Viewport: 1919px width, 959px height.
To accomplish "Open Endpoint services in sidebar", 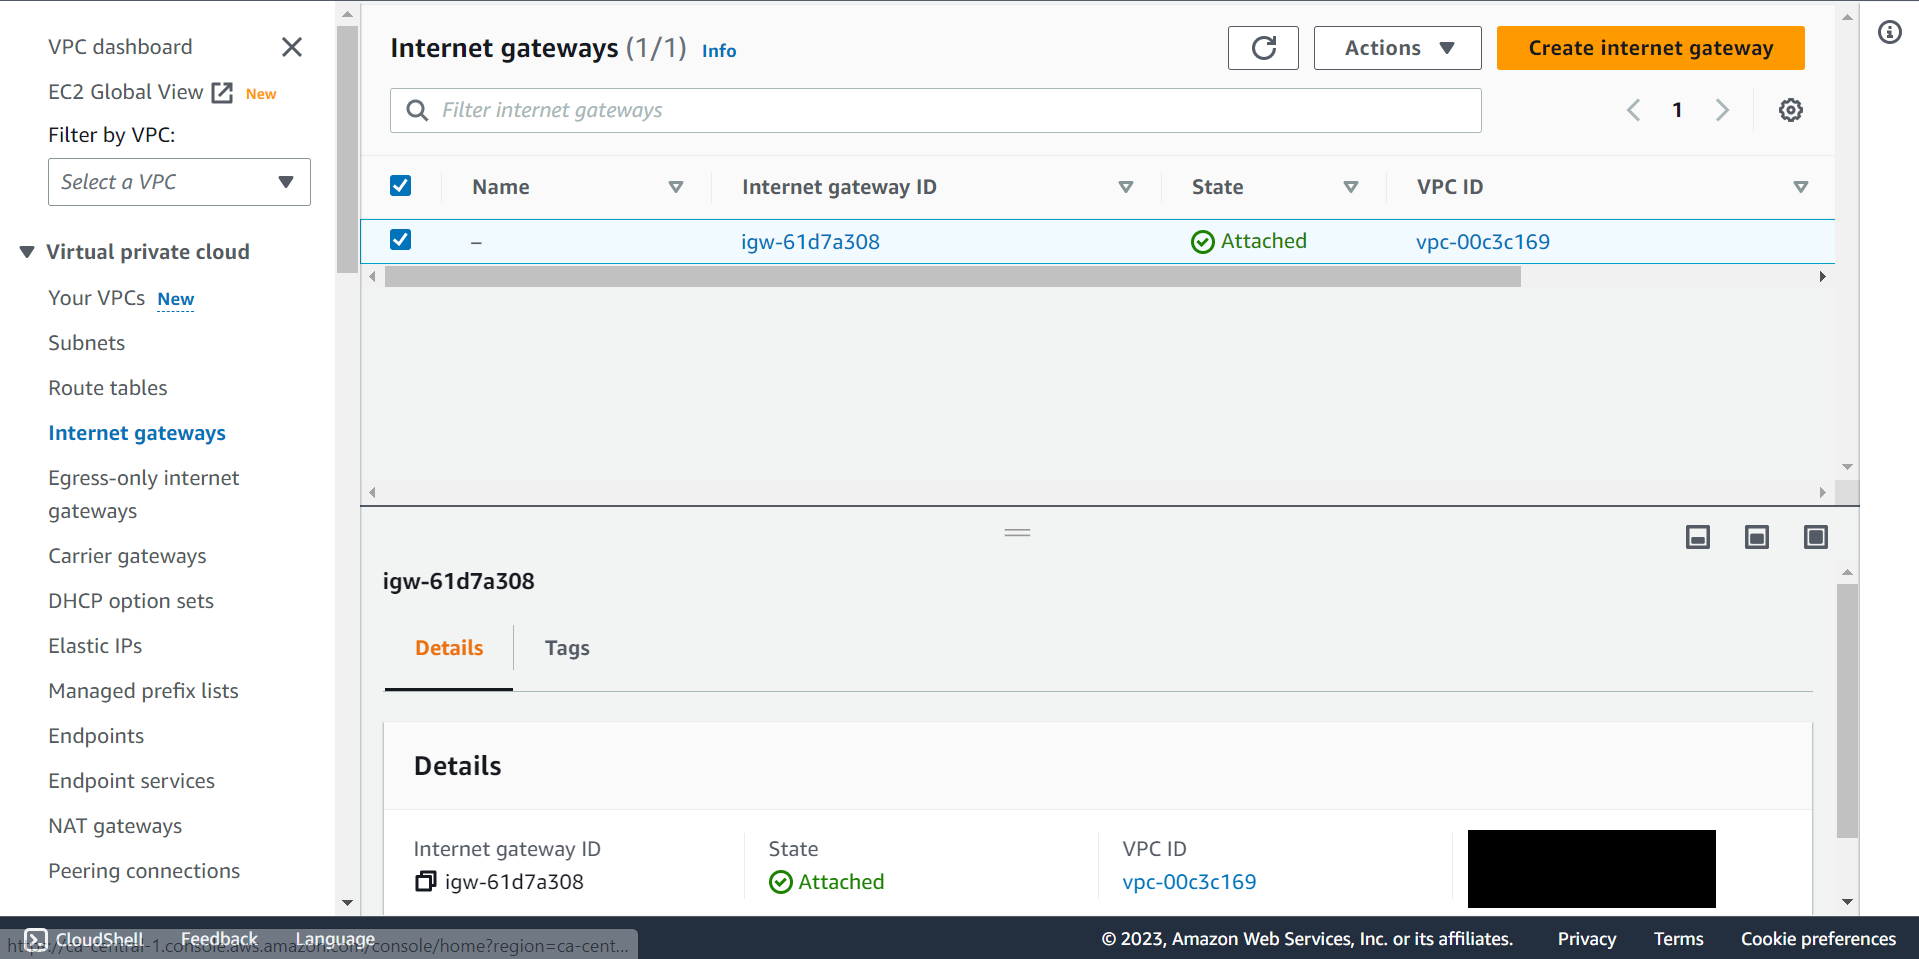I will click(131, 781).
